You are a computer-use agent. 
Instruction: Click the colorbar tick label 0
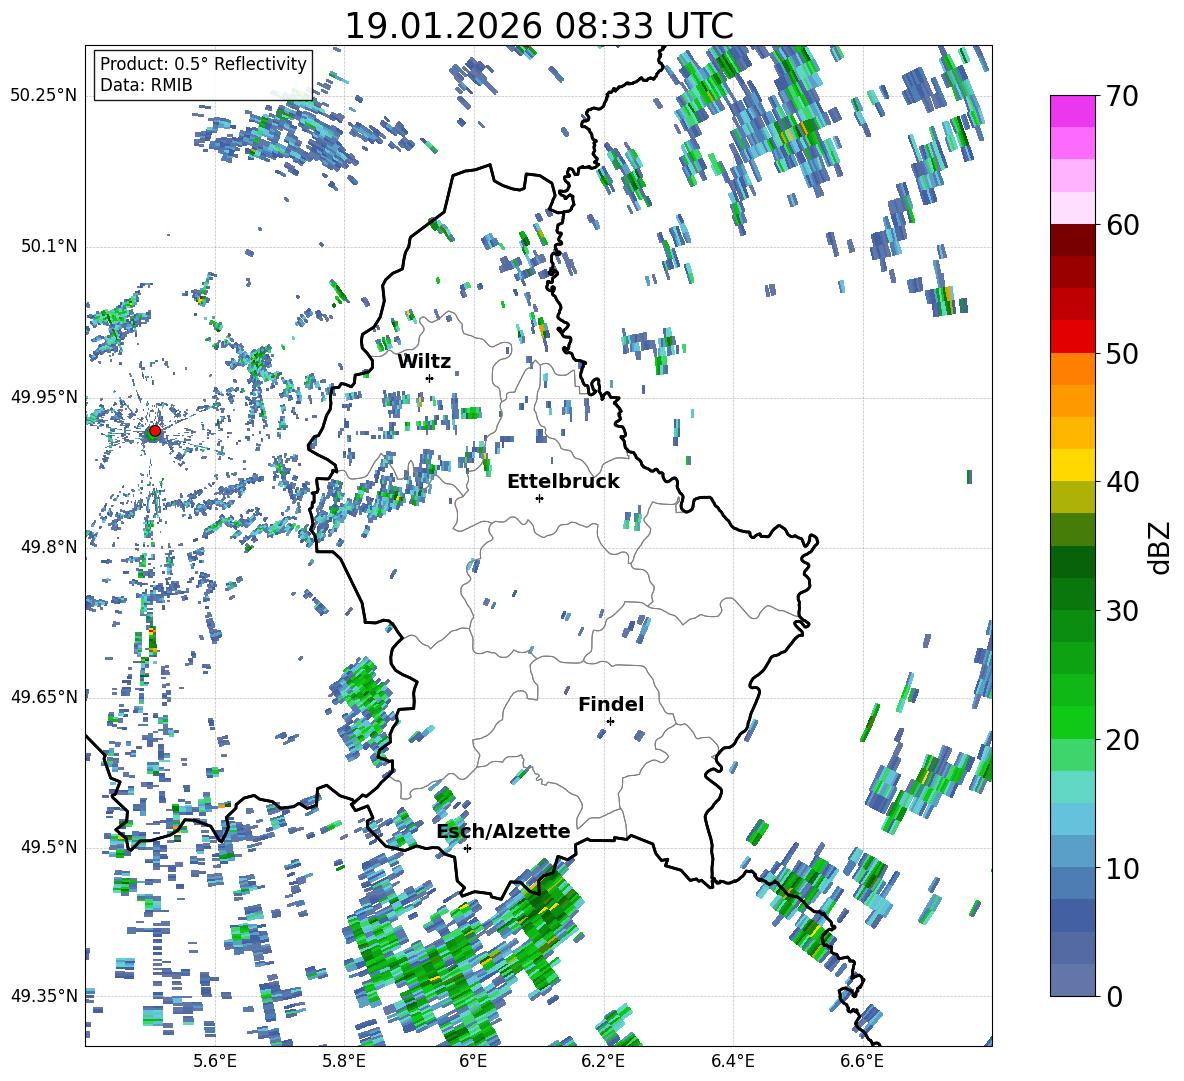click(1114, 996)
